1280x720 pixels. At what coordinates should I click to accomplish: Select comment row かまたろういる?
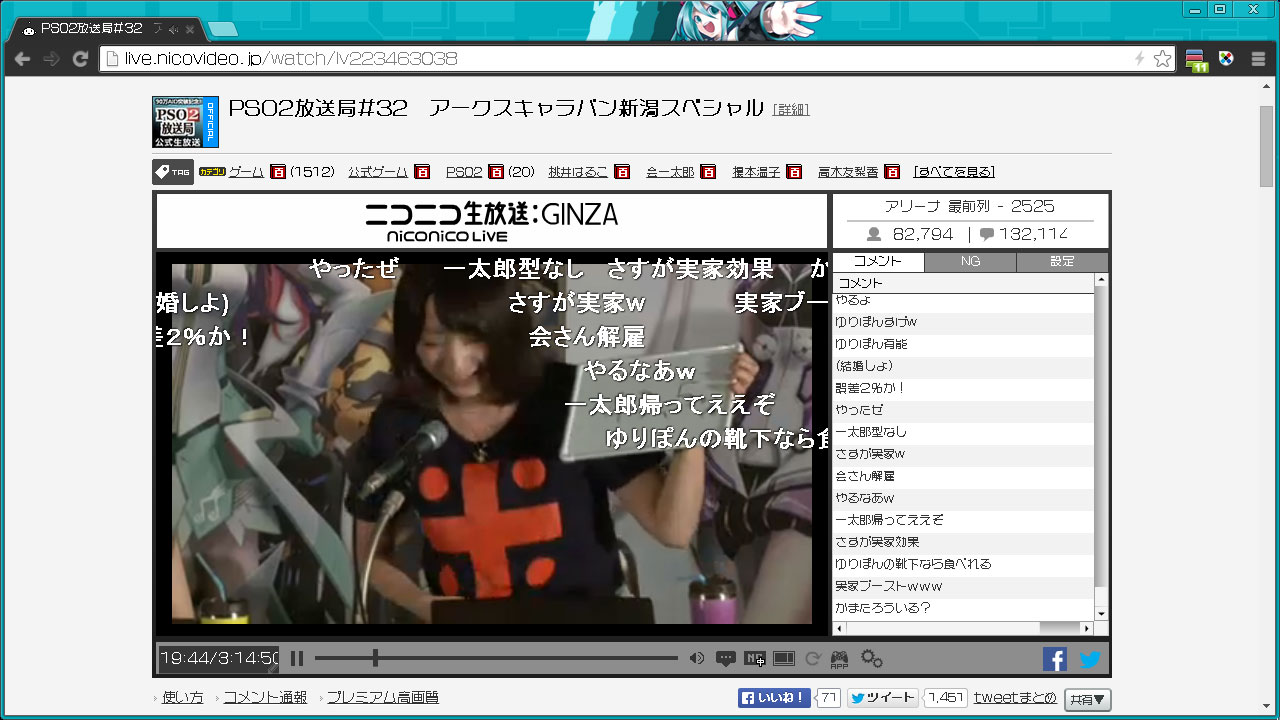point(963,608)
